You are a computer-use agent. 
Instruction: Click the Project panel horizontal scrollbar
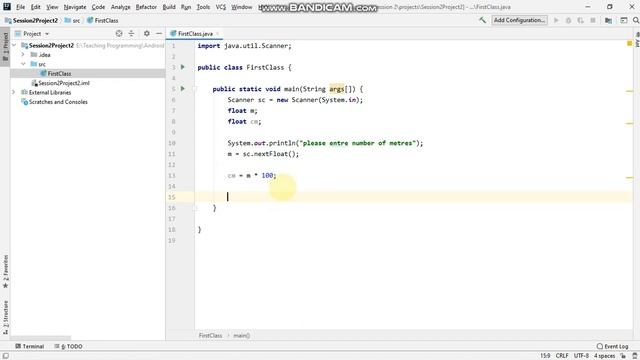click(40, 338)
